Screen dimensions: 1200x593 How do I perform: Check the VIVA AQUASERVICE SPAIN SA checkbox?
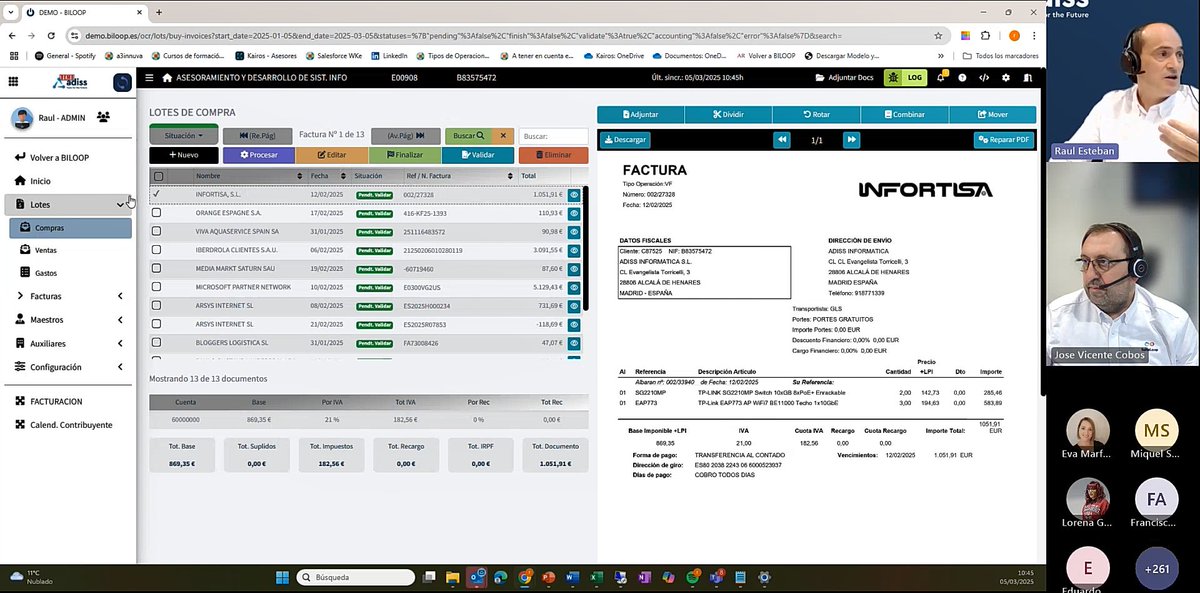click(157, 231)
